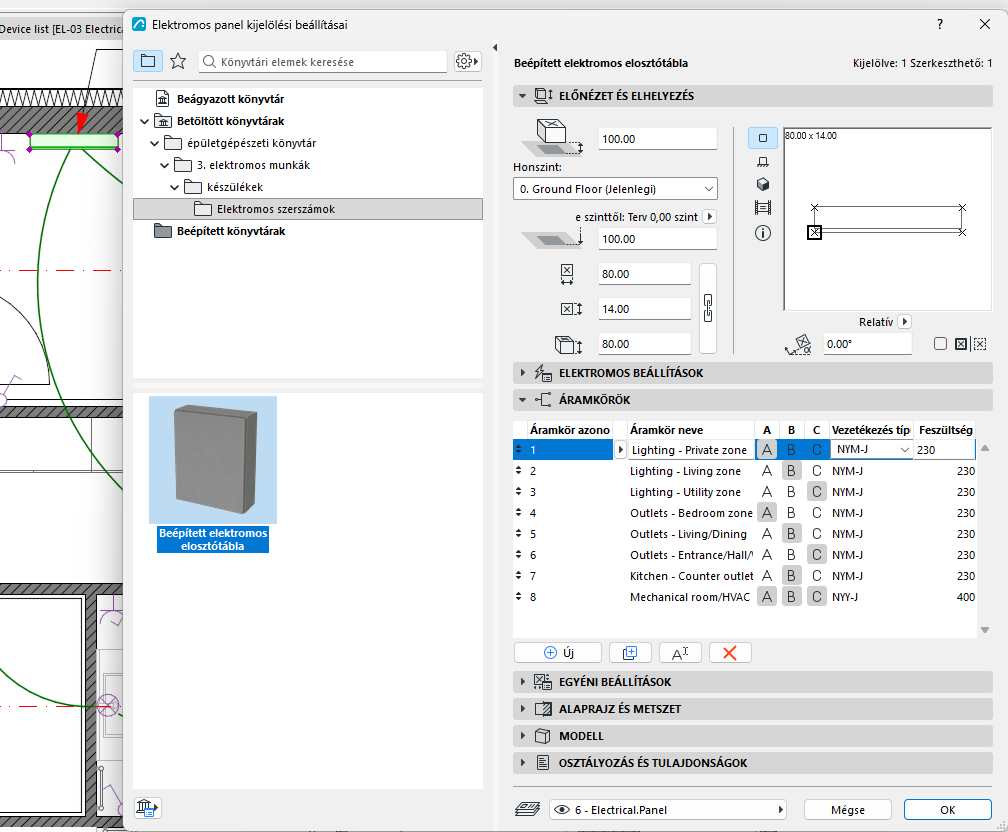Delete the selected circuit with red X
This screenshot has width=1008, height=832.
click(730, 653)
